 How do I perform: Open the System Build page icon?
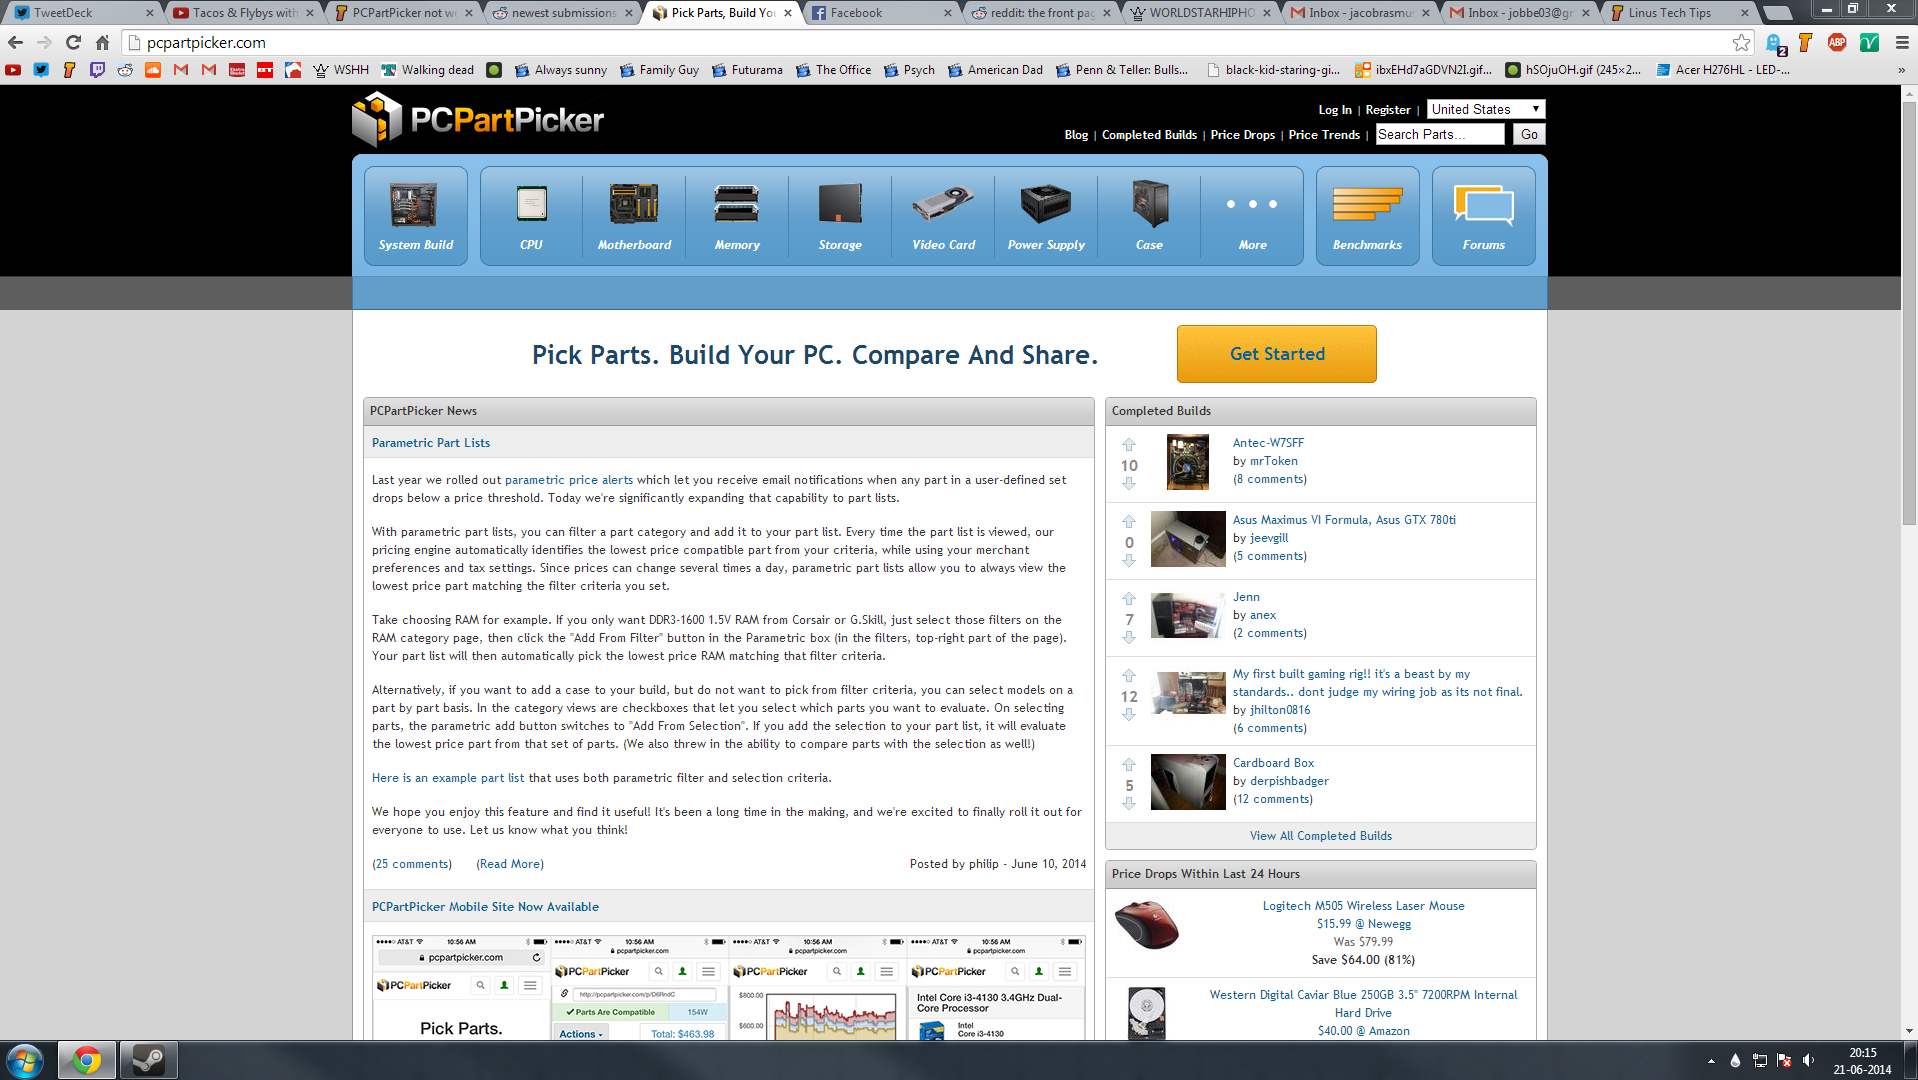click(x=415, y=216)
